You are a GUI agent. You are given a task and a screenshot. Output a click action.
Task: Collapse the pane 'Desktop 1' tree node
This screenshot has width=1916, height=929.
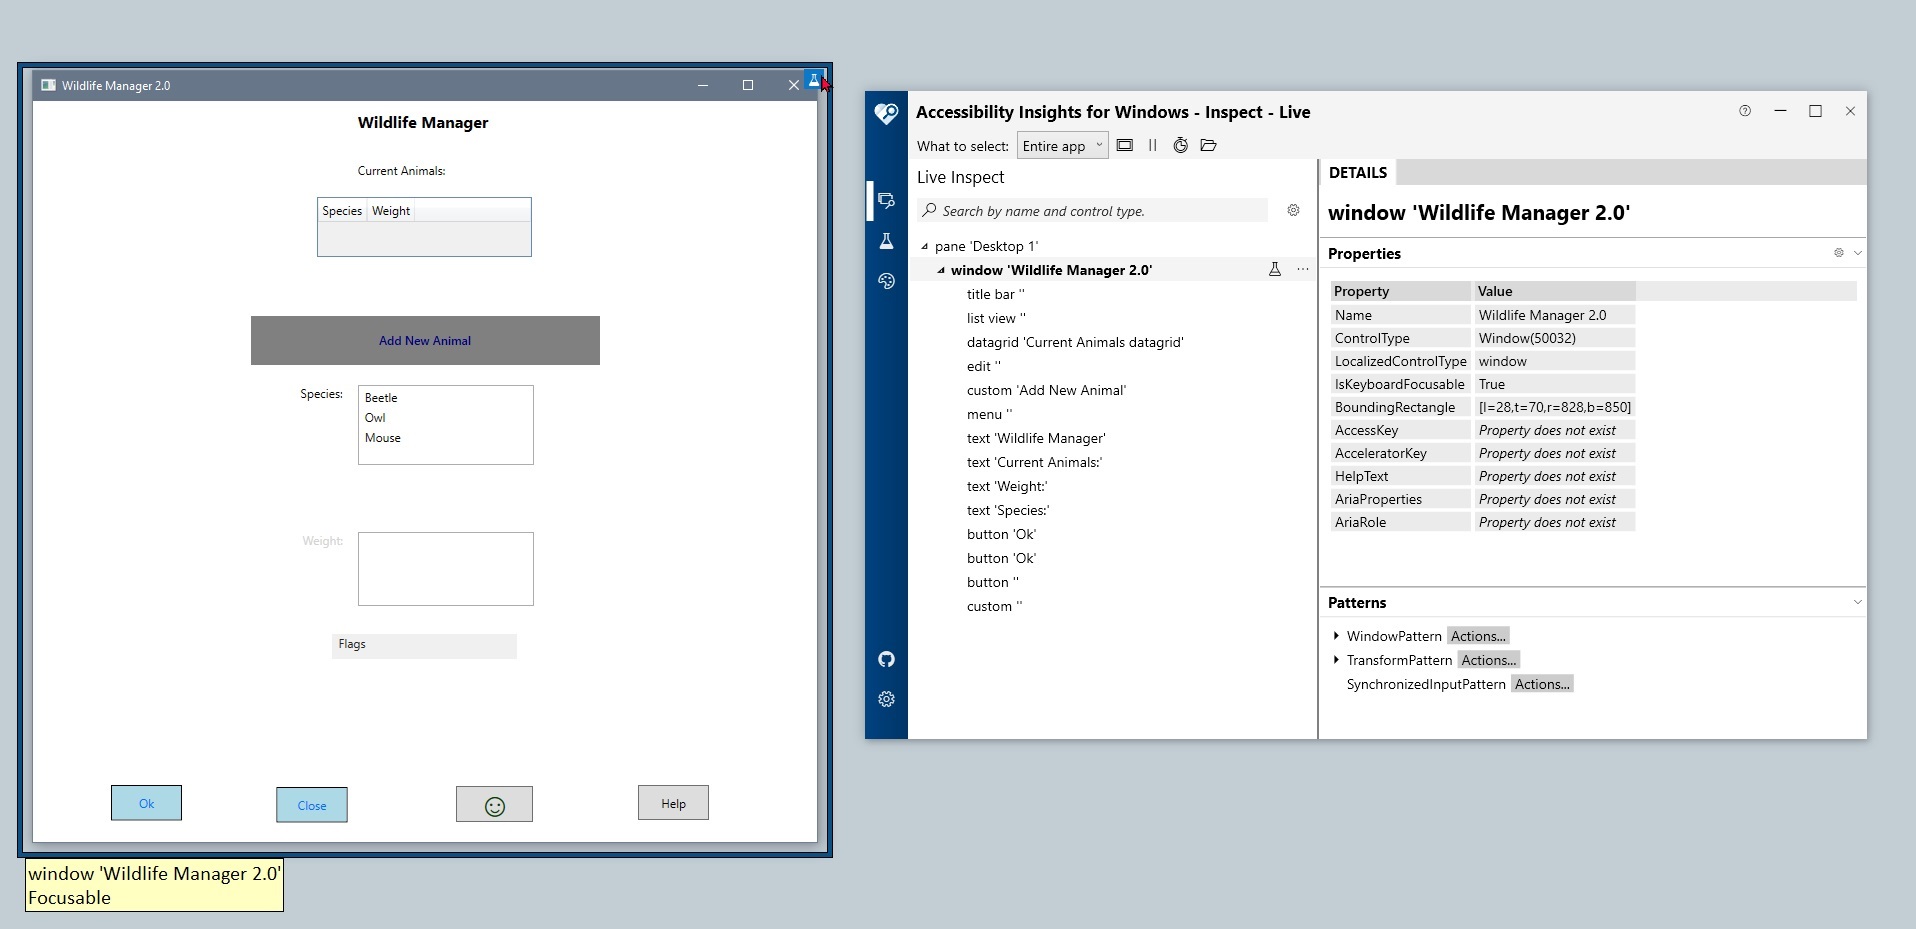[x=924, y=246]
